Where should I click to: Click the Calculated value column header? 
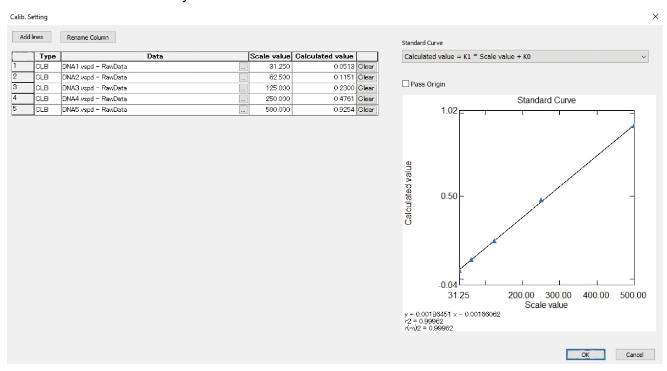coord(324,56)
